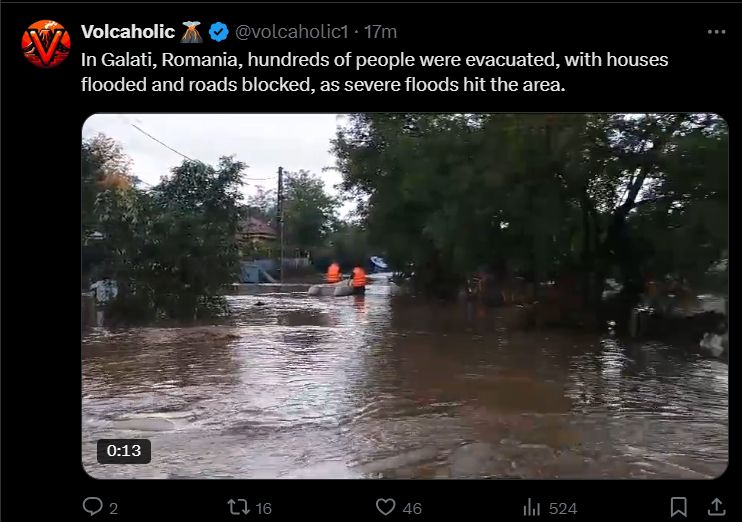The image size is (742, 522).
Task: Click the Volcaholic display name
Action: click(128, 32)
